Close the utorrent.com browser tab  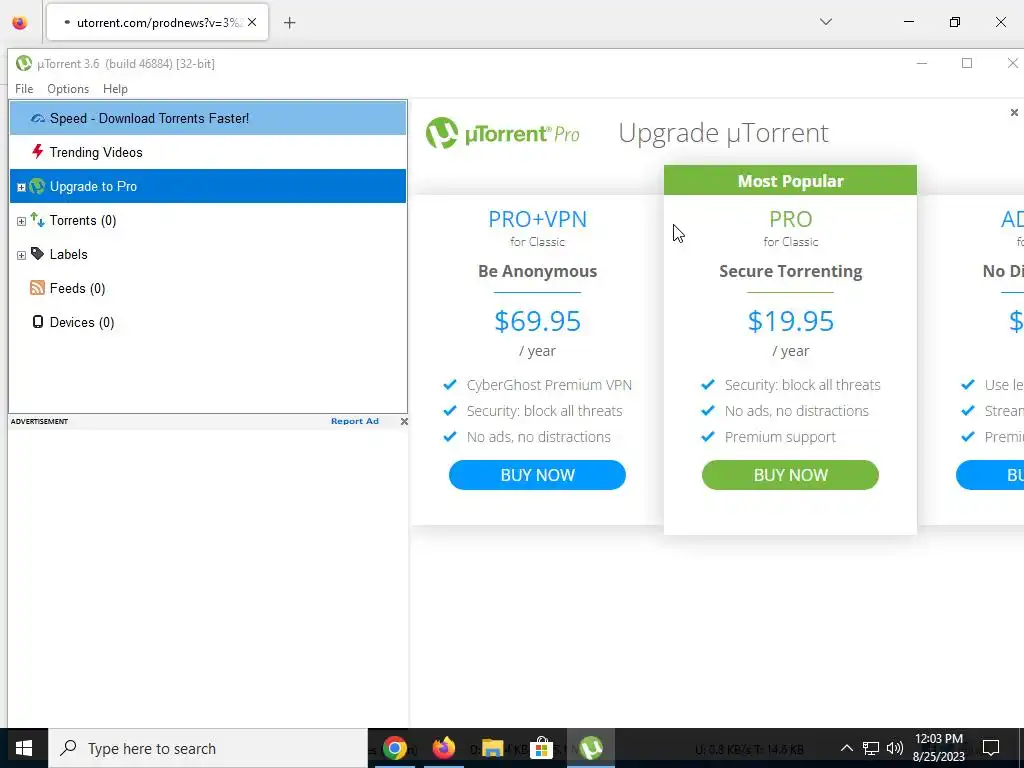[252, 22]
